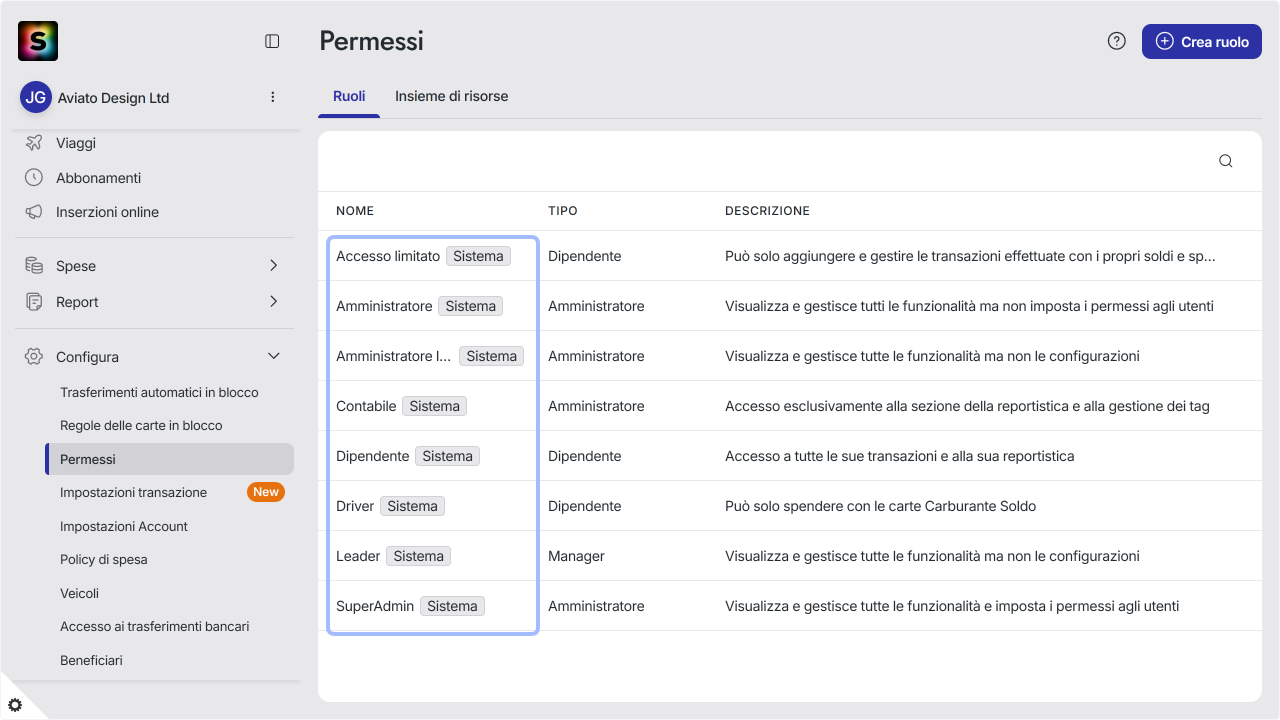Open the Veicoli settings page
Viewport: 1280px width, 720px height.
(x=80, y=593)
